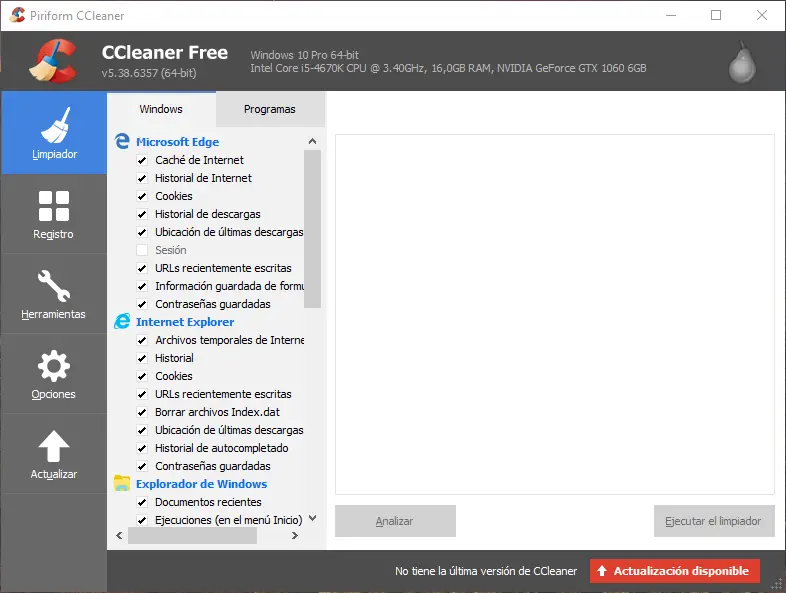The width and height of the screenshot is (786, 593).
Task: Click the horizontal scroll left arrow
Action: [x=119, y=535]
